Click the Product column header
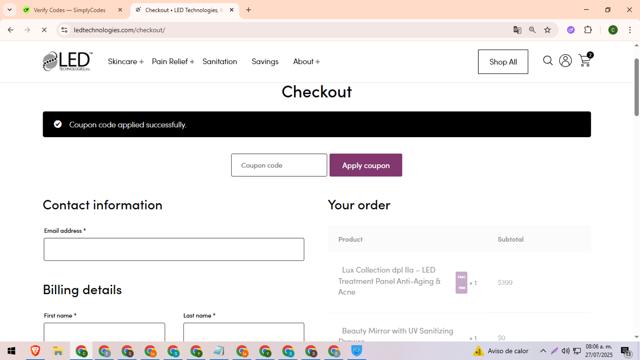 tap(350, 239)
